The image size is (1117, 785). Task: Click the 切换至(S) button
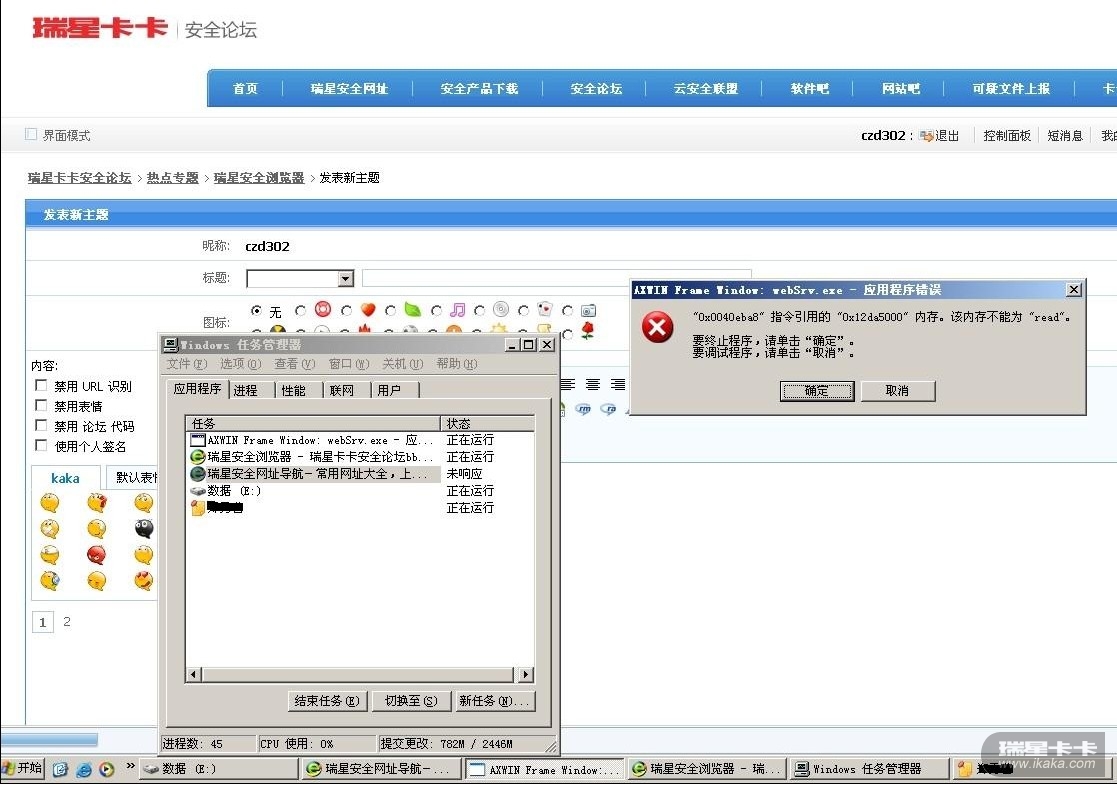point(411,701)
